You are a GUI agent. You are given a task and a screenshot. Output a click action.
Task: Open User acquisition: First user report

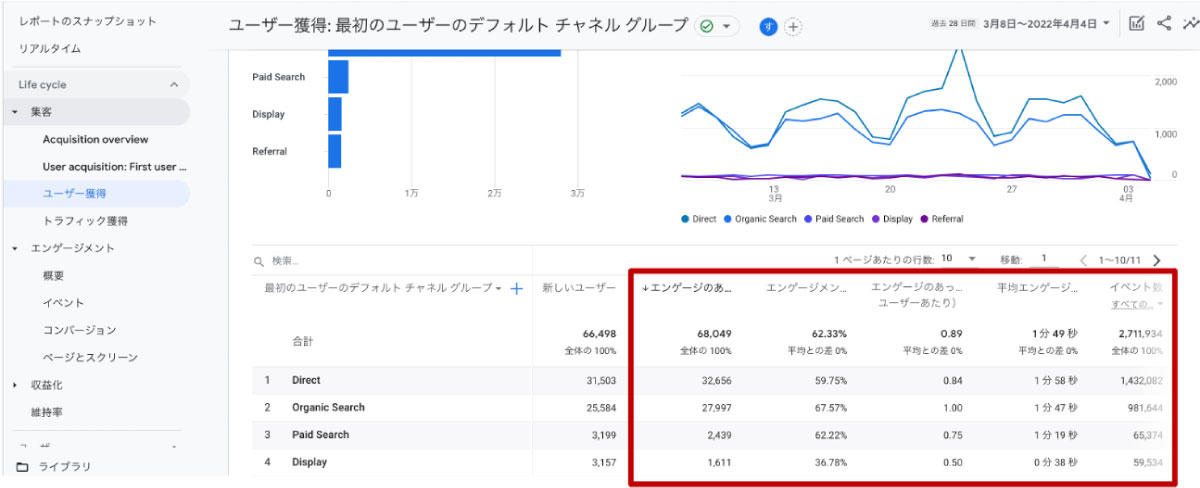point(115,167)
